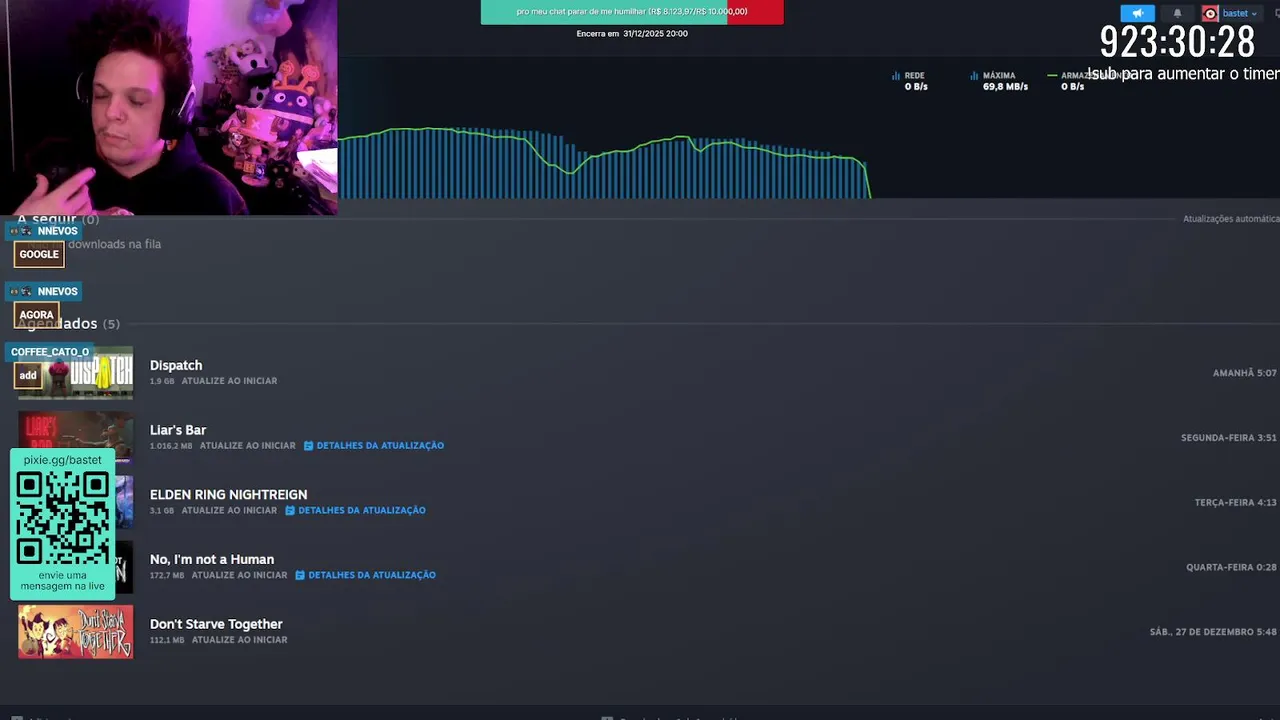Open ELDEN RING NIGHTREIGN update details icon
1280x720 pixels.
[x=290, y=510]
